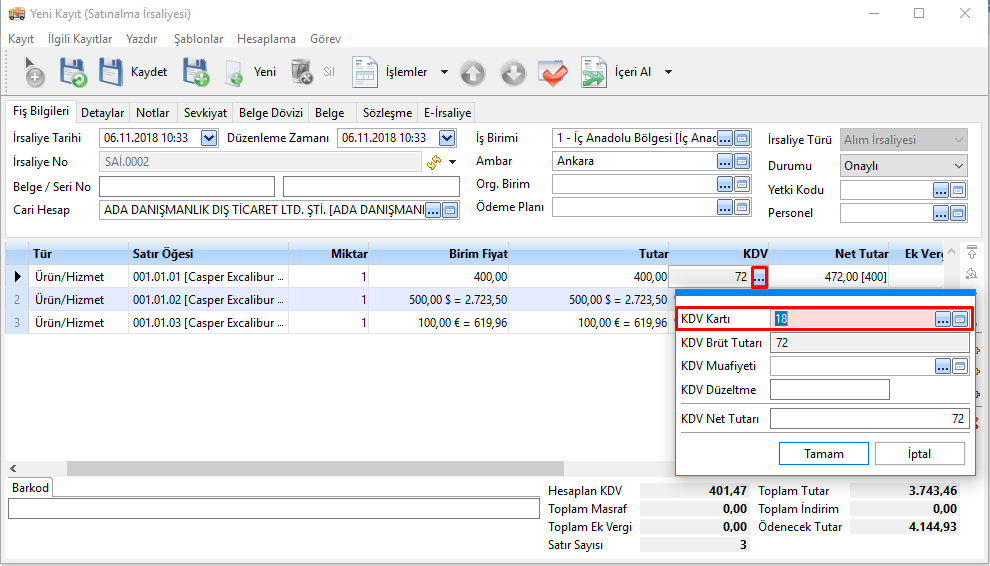Switch to the Detaylar tab

(x=102, y=113)
